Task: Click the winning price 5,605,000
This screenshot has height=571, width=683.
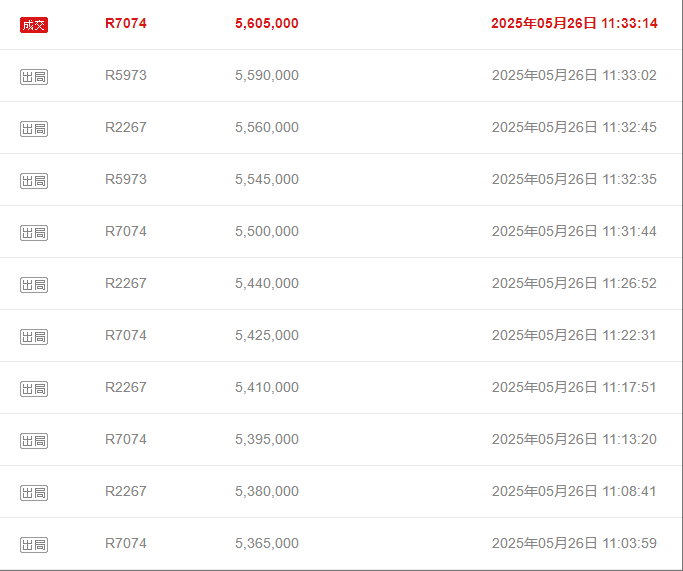Action: 267,23
